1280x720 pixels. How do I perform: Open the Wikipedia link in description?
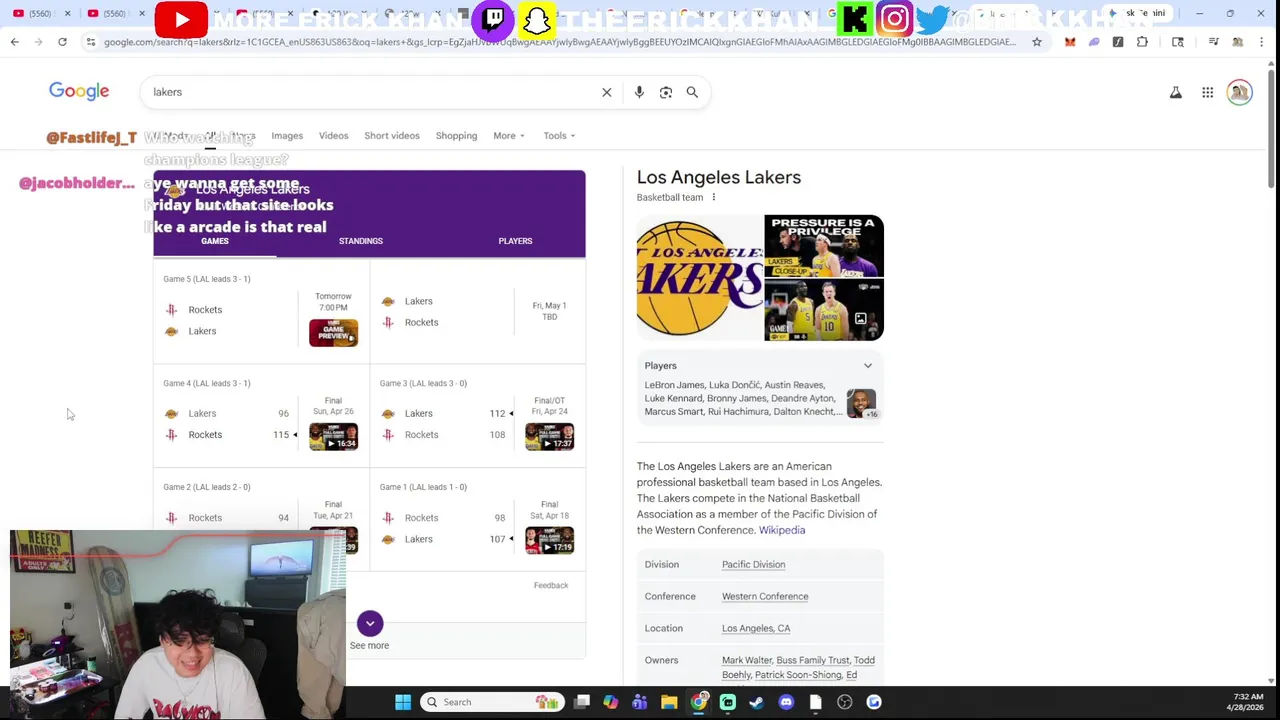click(x=782, y=530)
